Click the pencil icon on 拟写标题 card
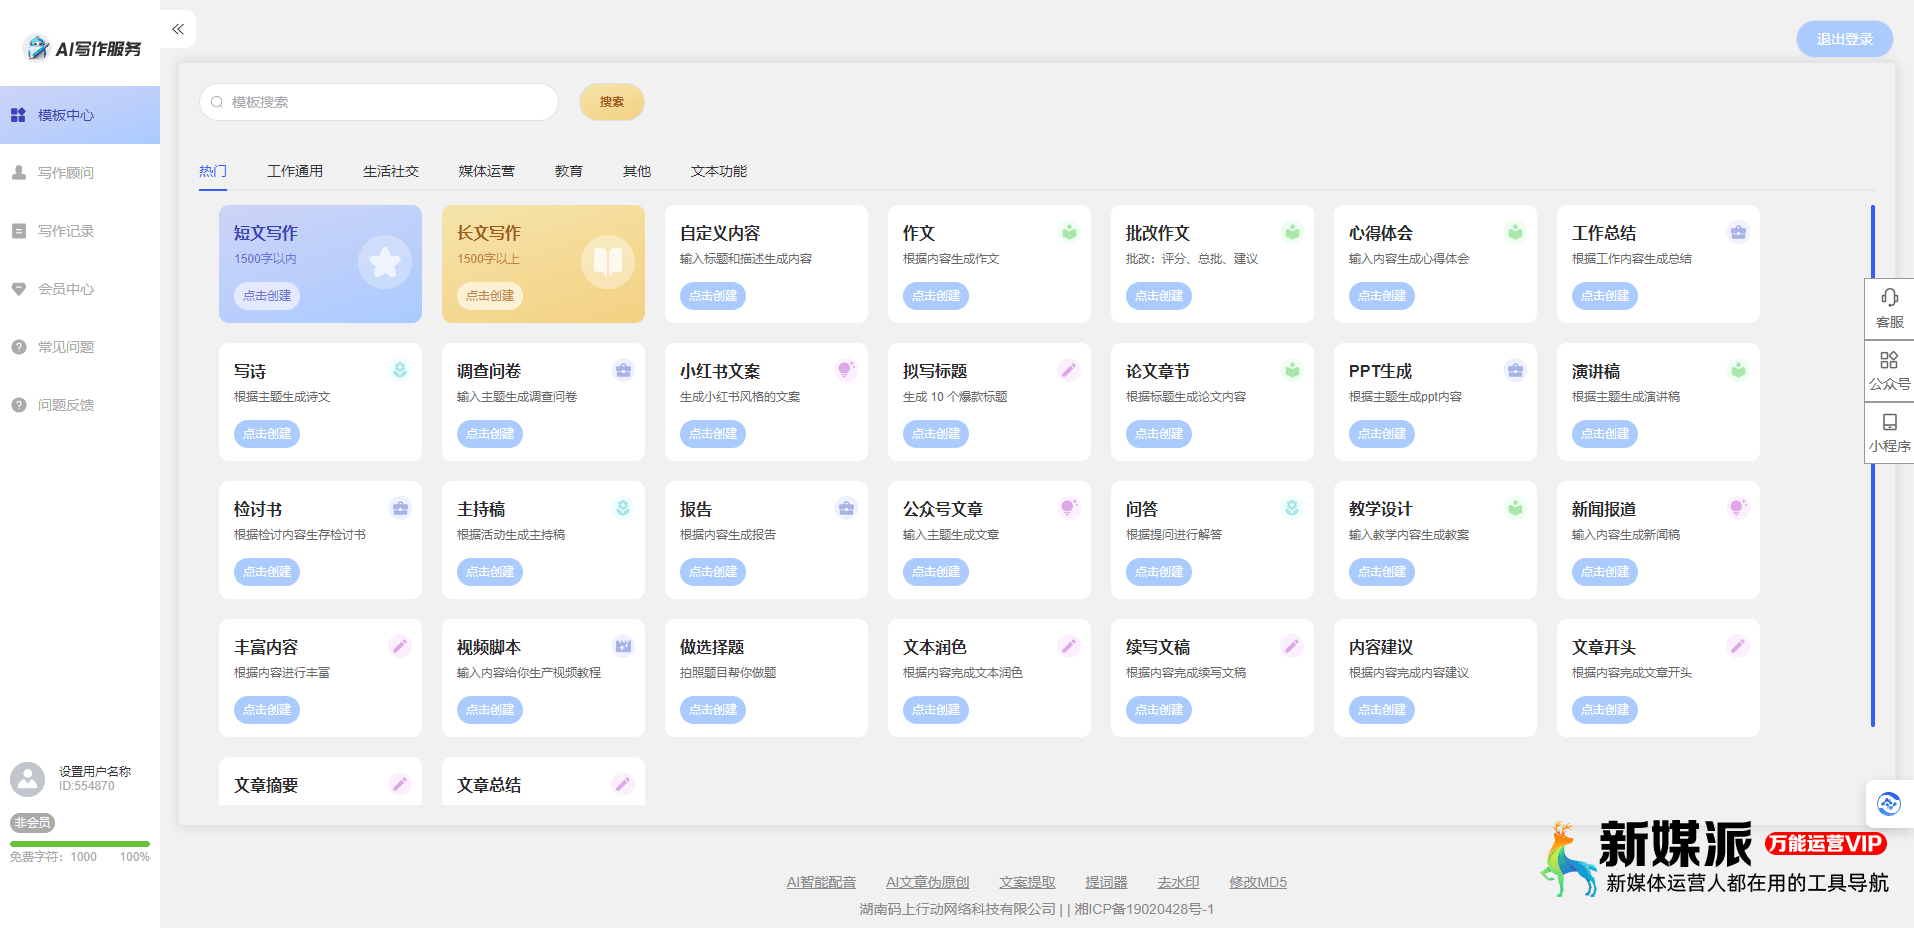The width and height of the screenshot is (1914, 928). pyautogui.click(x=1069, y=371)
